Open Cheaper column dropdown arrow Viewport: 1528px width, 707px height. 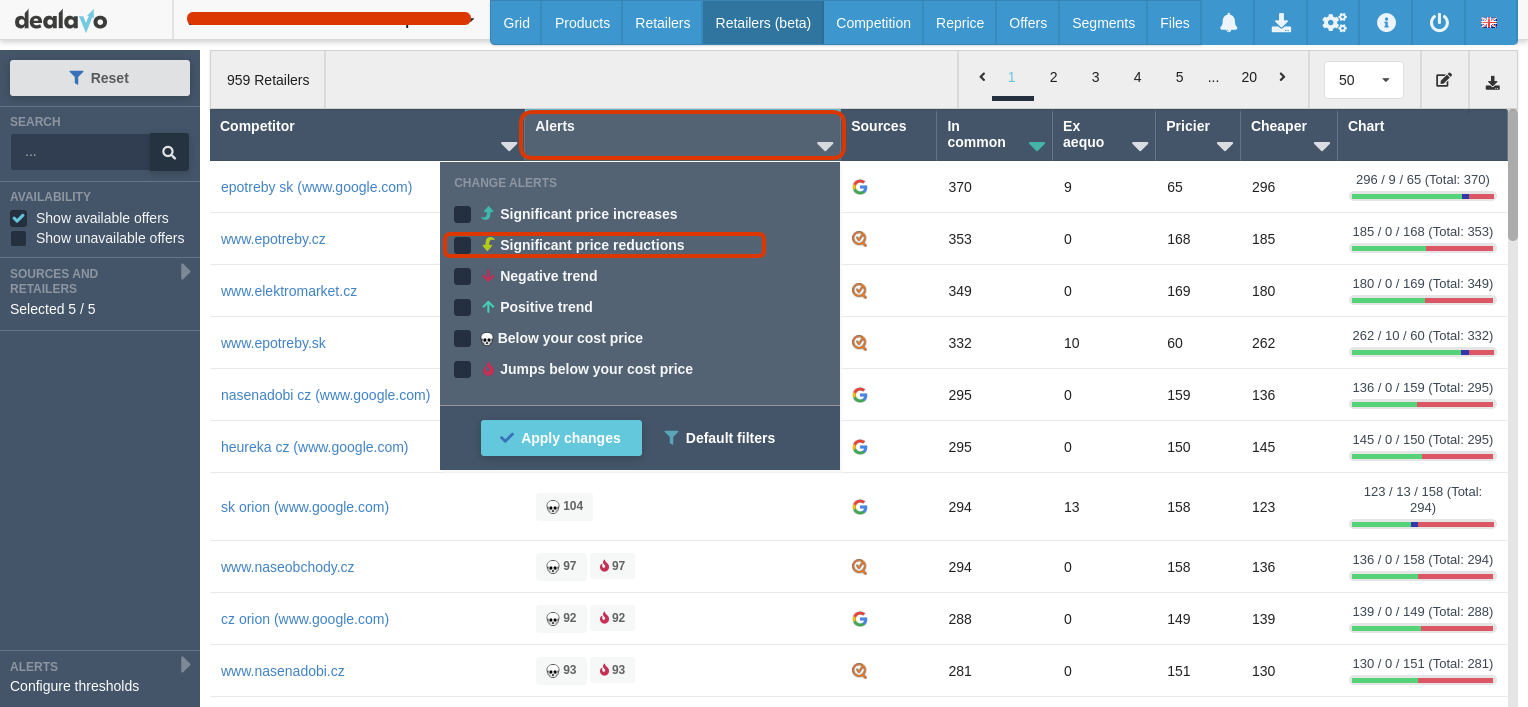click(1322, 146)
